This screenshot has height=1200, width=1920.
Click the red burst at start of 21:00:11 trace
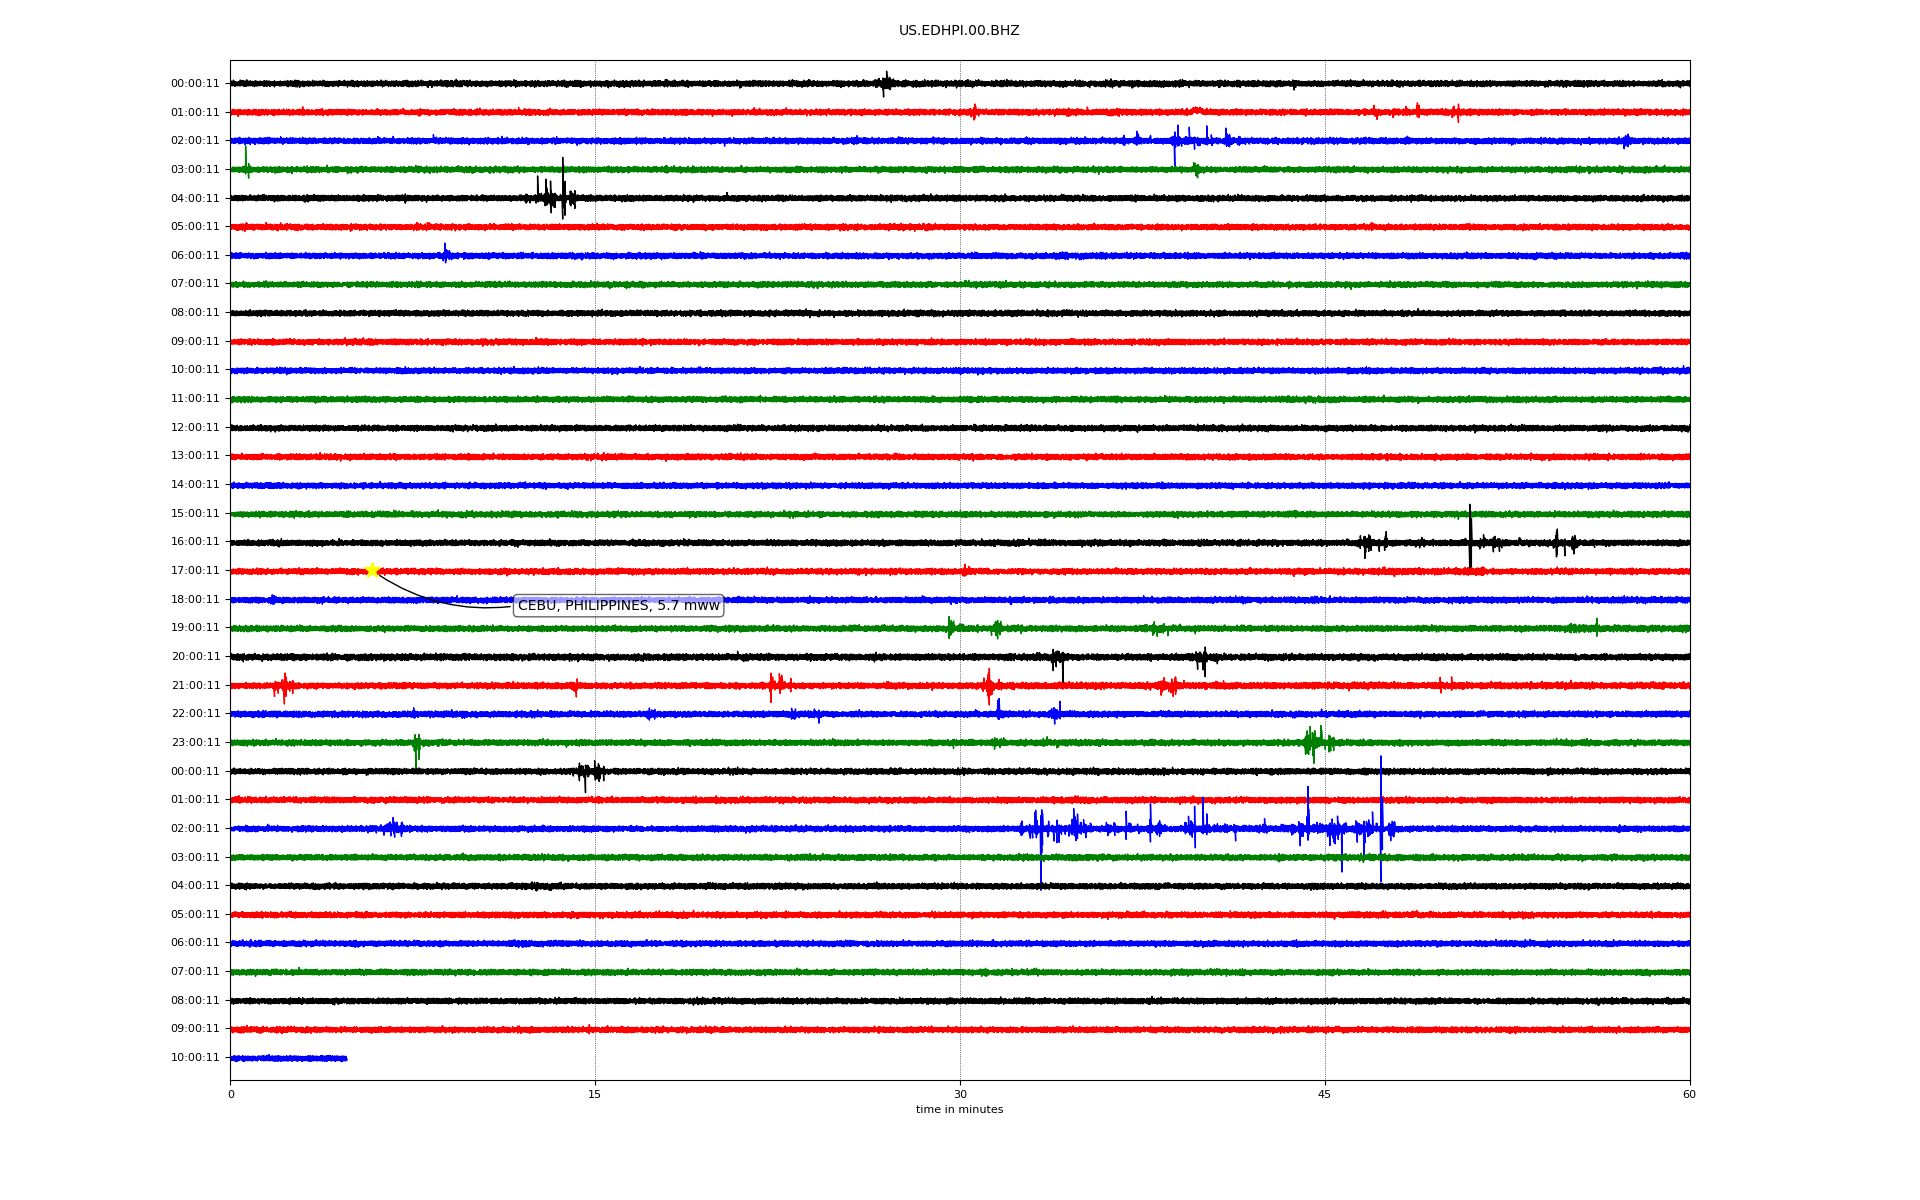click(x=284, y=686)
